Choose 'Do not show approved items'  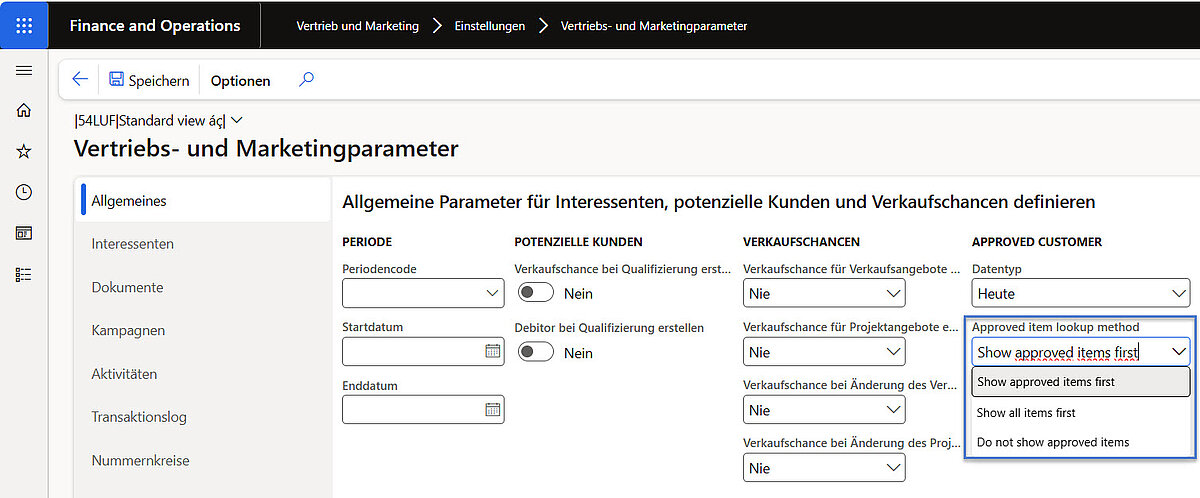(x=1052, y=442)
